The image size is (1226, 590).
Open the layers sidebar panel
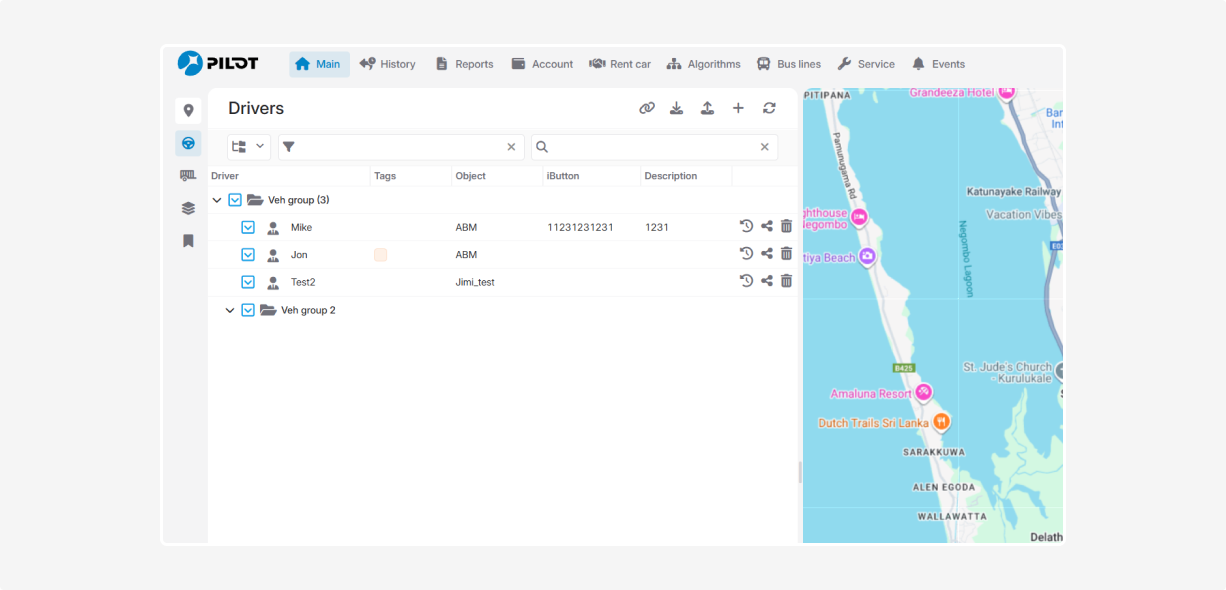[x=188, y=208]
